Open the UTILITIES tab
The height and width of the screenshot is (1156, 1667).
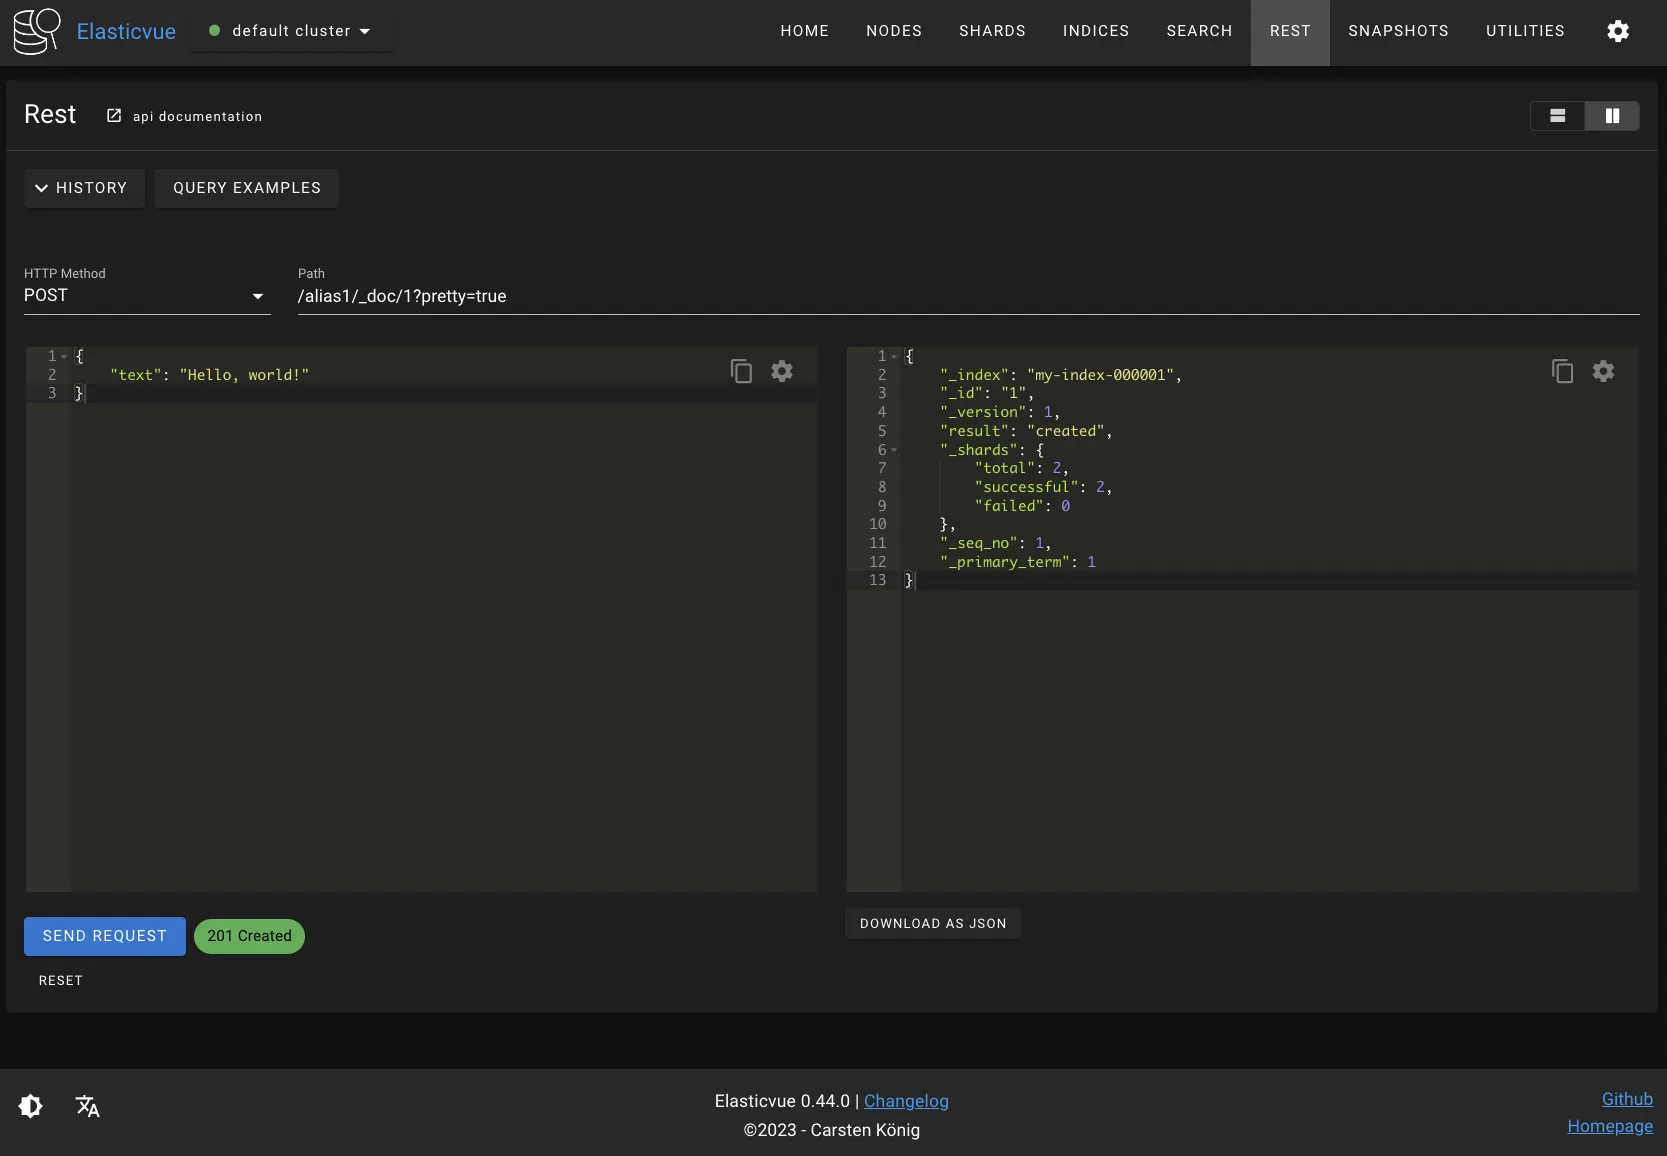[1525, 31]
